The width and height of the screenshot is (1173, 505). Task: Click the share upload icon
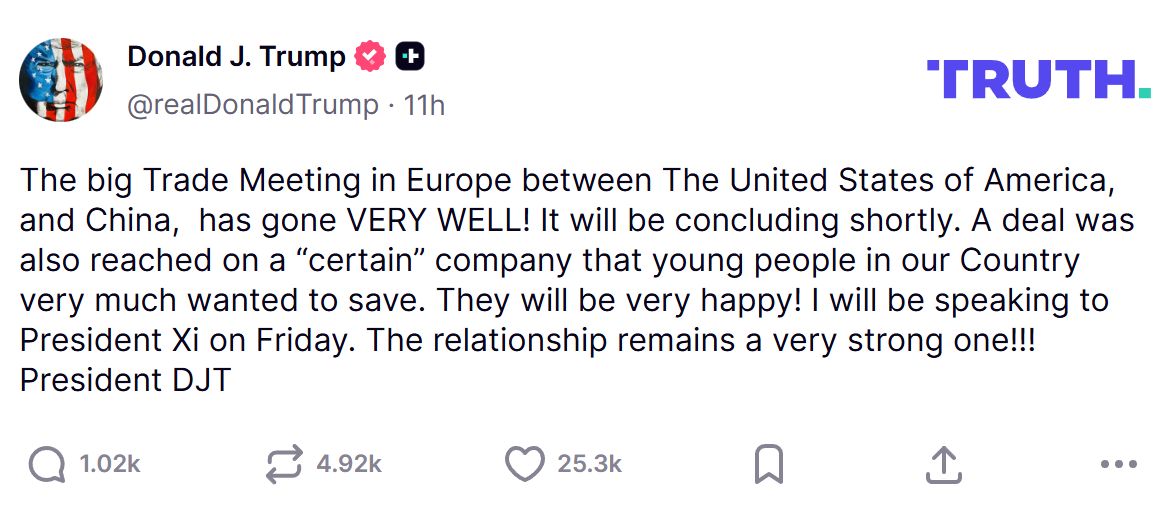pyautogui.click(x=943, y=464)
